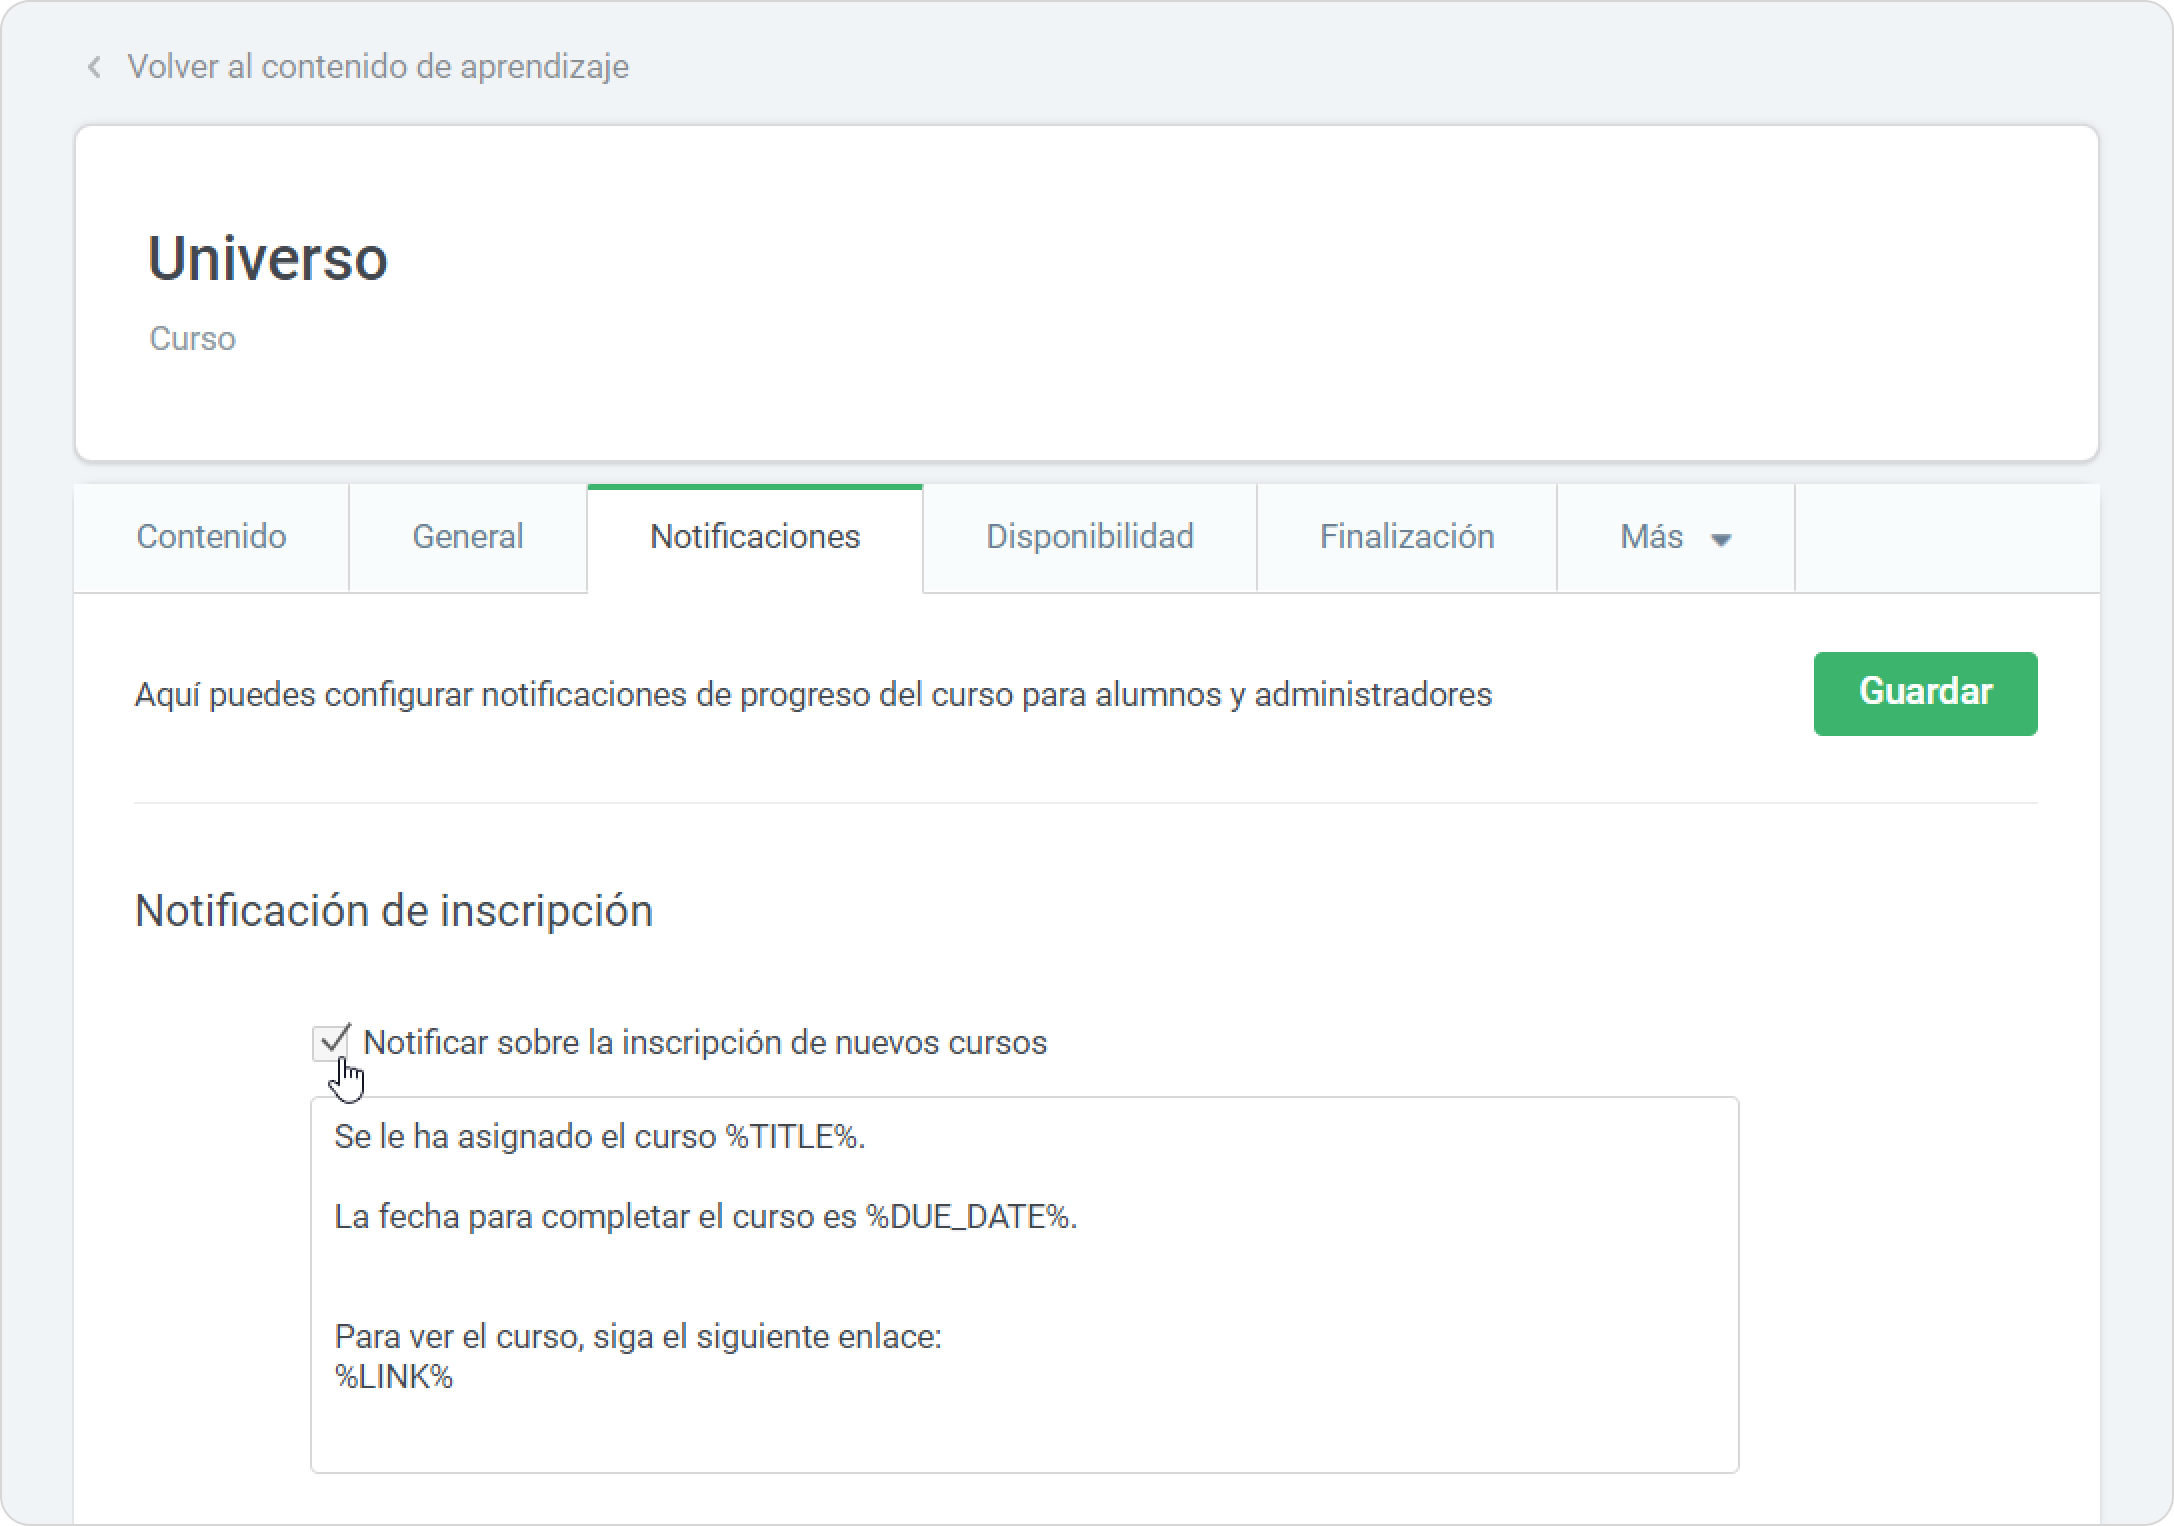Click the empty bottom area of the notification text box
This screenshot has width=2174, height=1526.
click(x=1023, y=1436)
